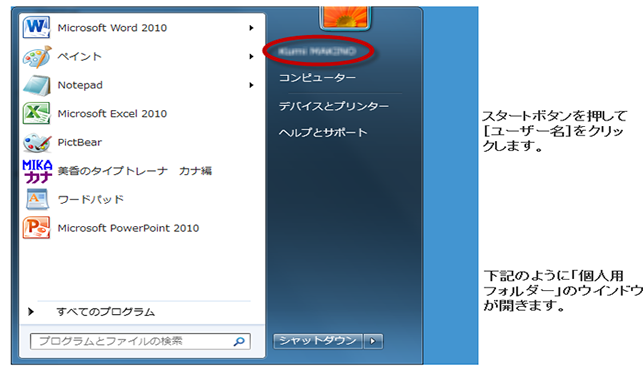Expand the ペイント jump list arrow
The width and height of the screenshot is (643, 386).
[x=251, y=57]
